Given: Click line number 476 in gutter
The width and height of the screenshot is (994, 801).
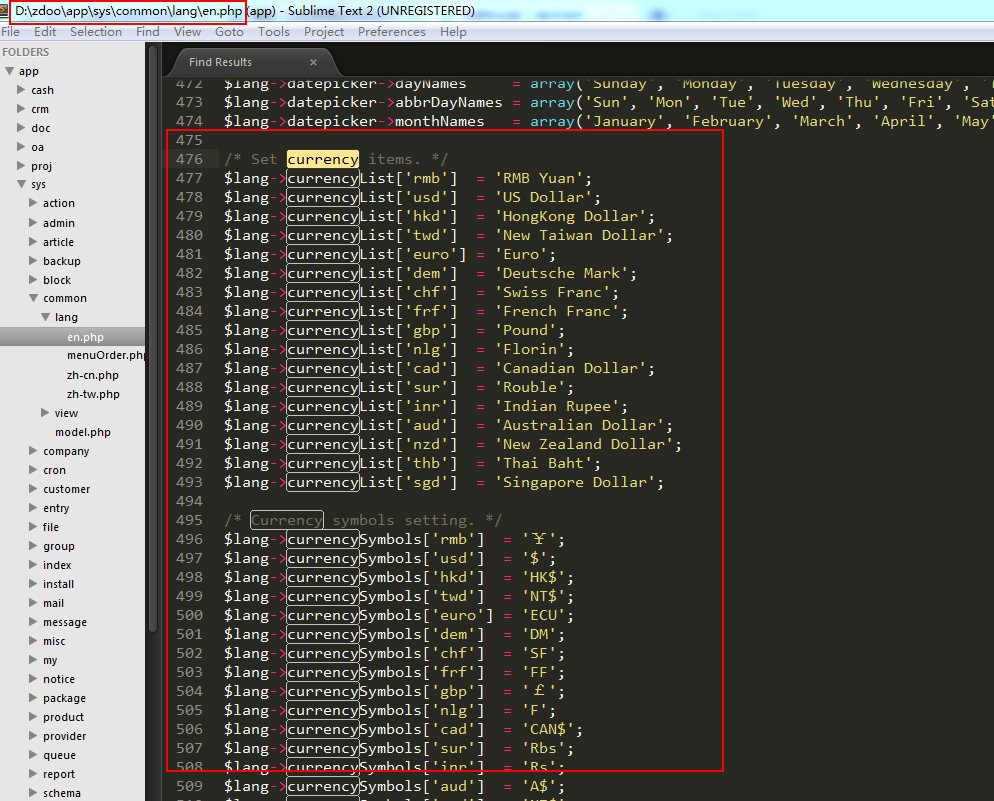Looking at the screenshot, I should click(x=189, y=159).
